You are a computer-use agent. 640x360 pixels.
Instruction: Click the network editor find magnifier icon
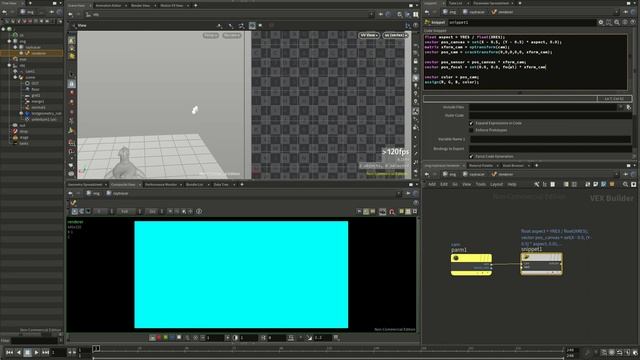[625, 184]
